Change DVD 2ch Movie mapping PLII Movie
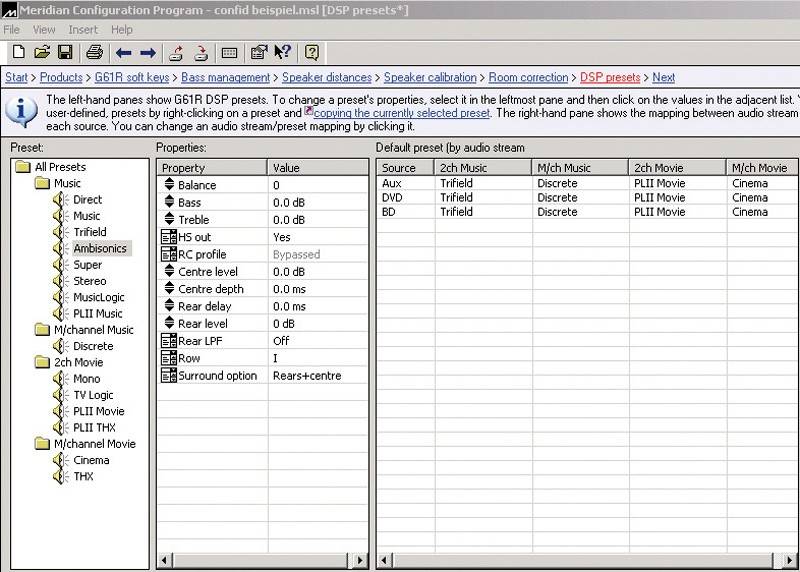This screenshot has width=800, height=572. (660, 197)
